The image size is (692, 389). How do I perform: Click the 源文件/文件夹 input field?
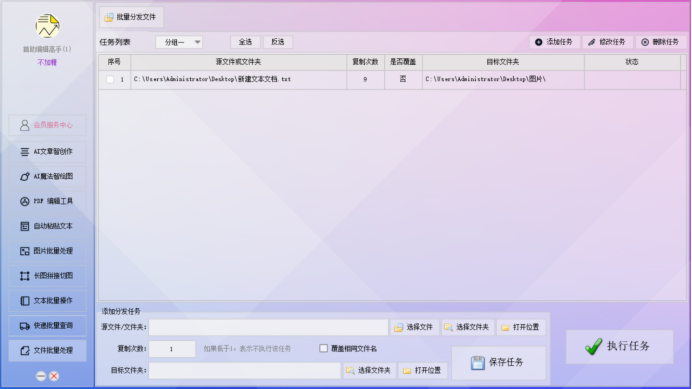[268, 327]
